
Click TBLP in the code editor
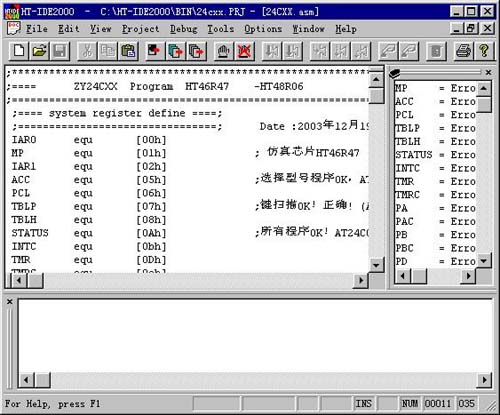click(24, 206)
